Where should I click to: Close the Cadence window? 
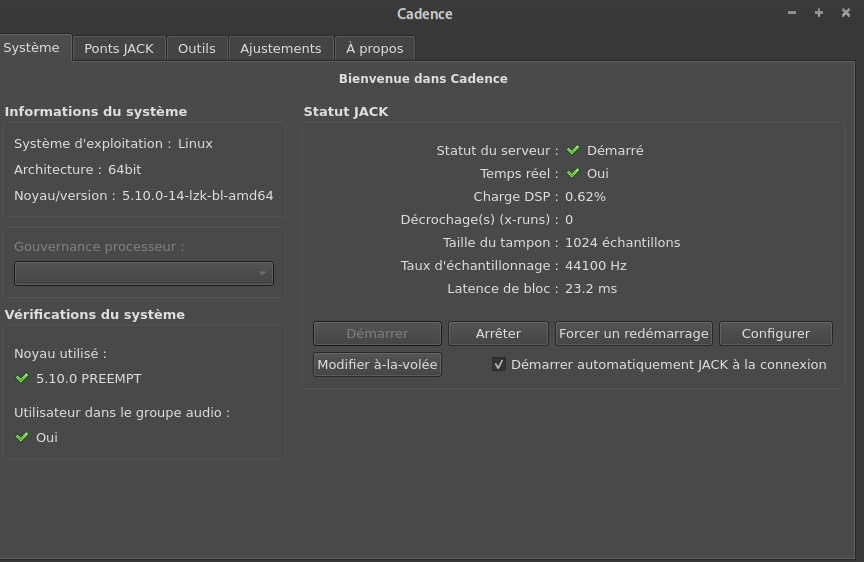tap(845, 13)
